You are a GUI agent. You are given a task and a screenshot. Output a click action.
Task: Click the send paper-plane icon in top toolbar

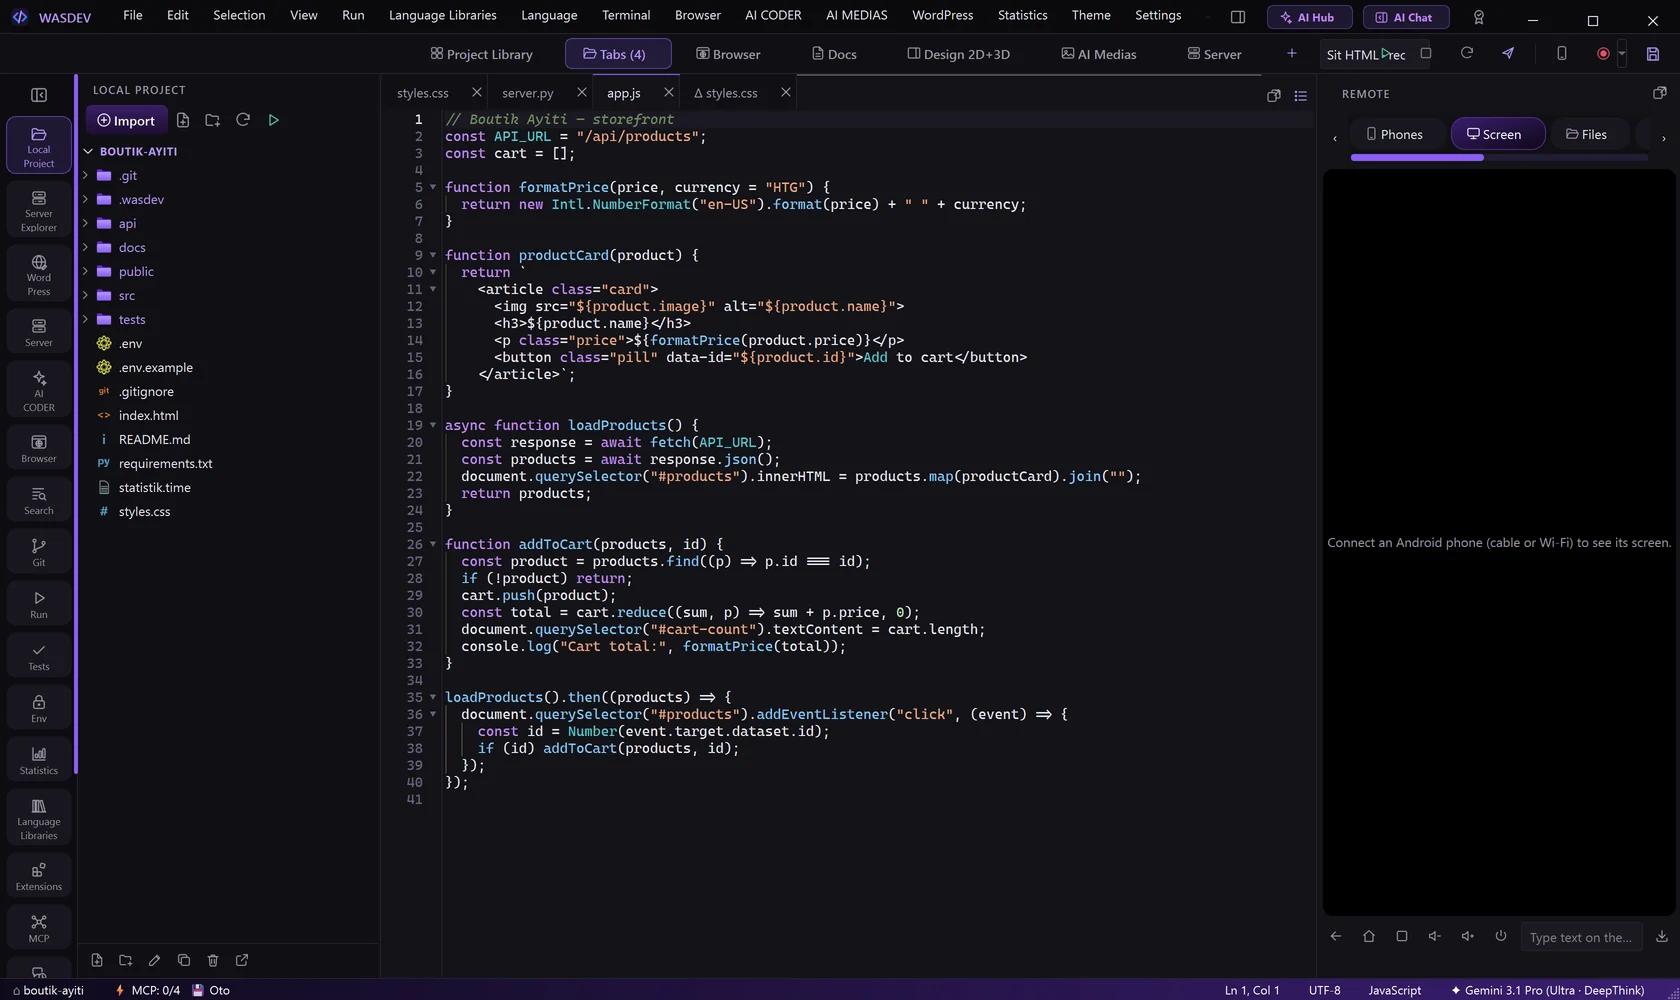pyautogui.click(x=1508, y=53)
